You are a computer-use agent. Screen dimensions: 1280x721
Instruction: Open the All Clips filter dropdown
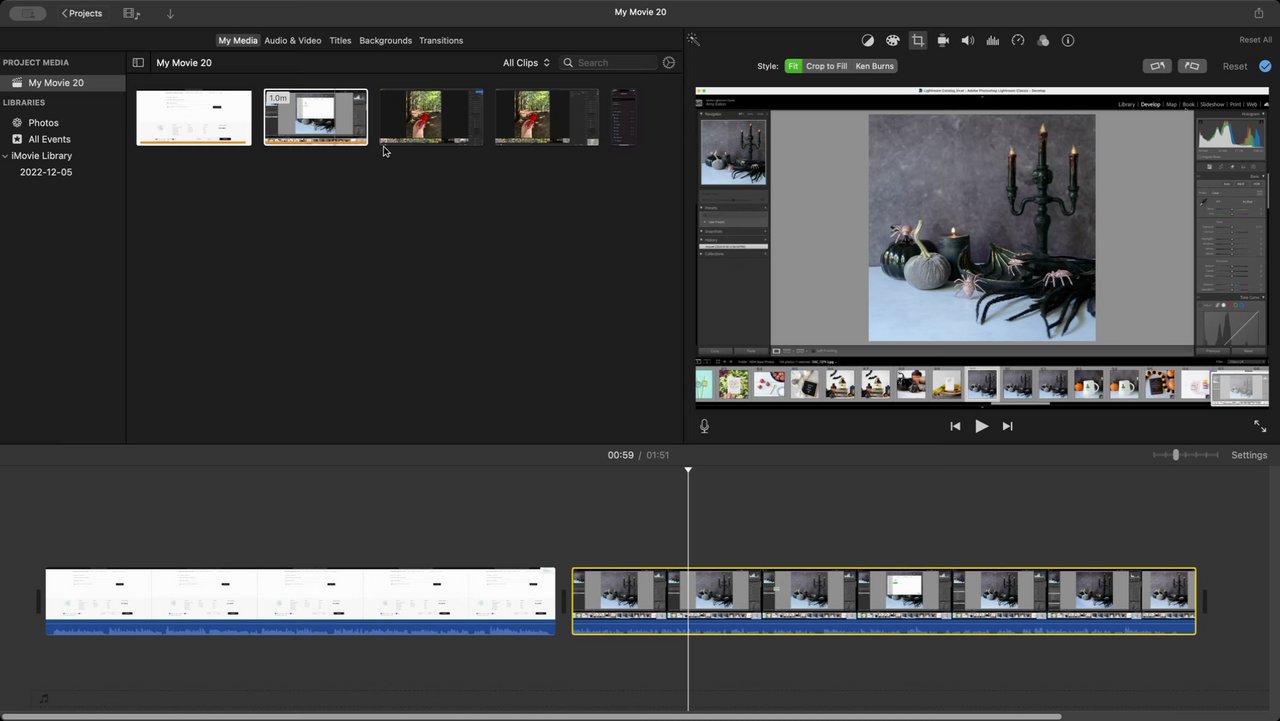pyautogui.click(x=526, y=63)
